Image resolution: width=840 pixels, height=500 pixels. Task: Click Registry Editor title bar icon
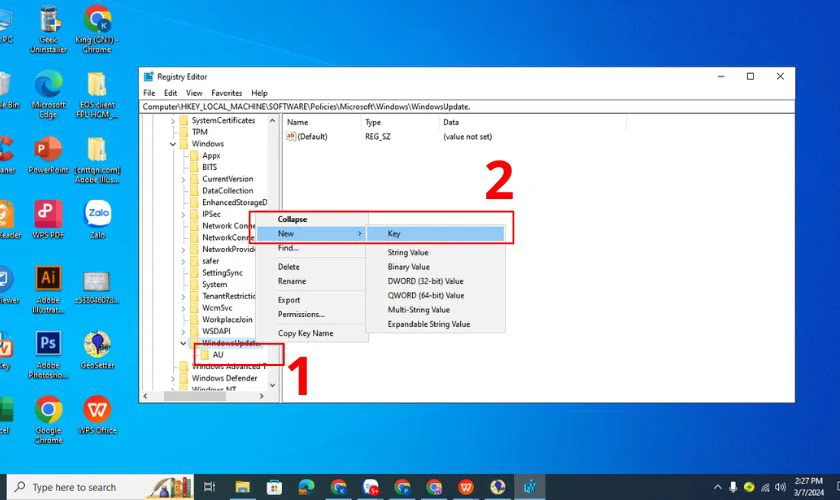(x=148, y=77)
